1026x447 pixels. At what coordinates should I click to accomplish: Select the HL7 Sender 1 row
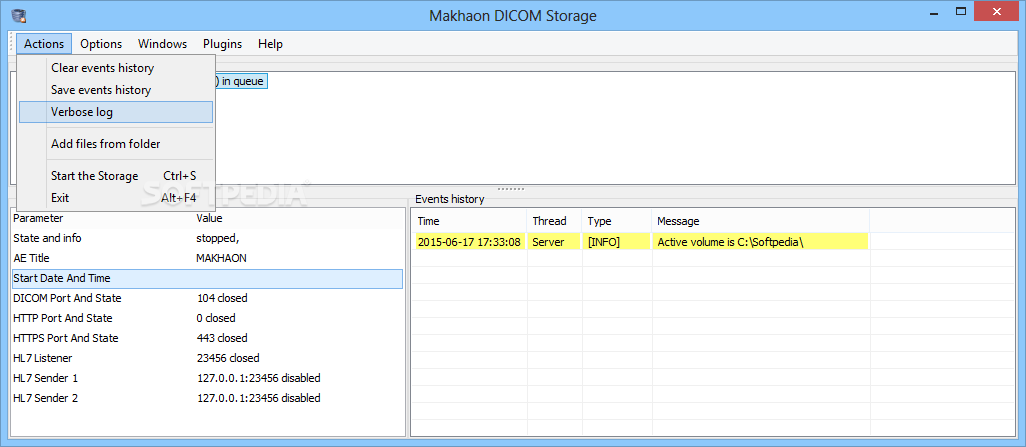(207, 378)
